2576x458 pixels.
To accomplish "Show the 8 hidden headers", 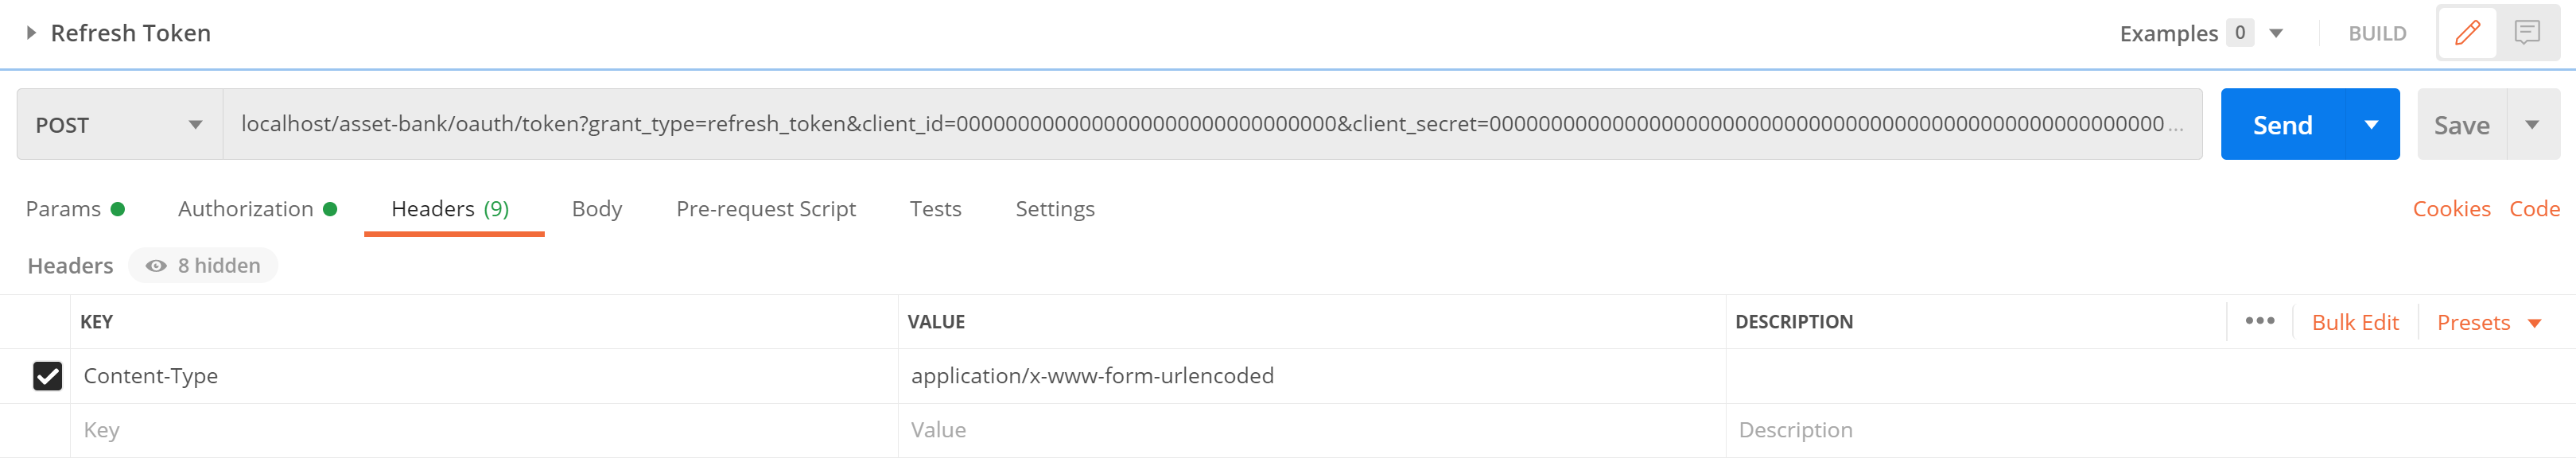I will point(203,266).
